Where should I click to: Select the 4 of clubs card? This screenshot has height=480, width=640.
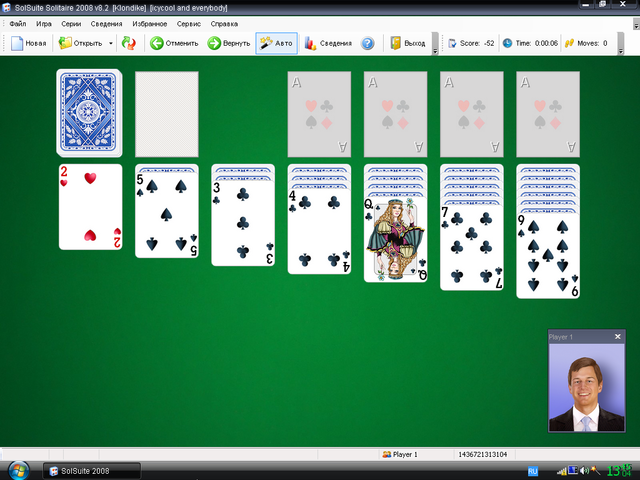point(319,231)
